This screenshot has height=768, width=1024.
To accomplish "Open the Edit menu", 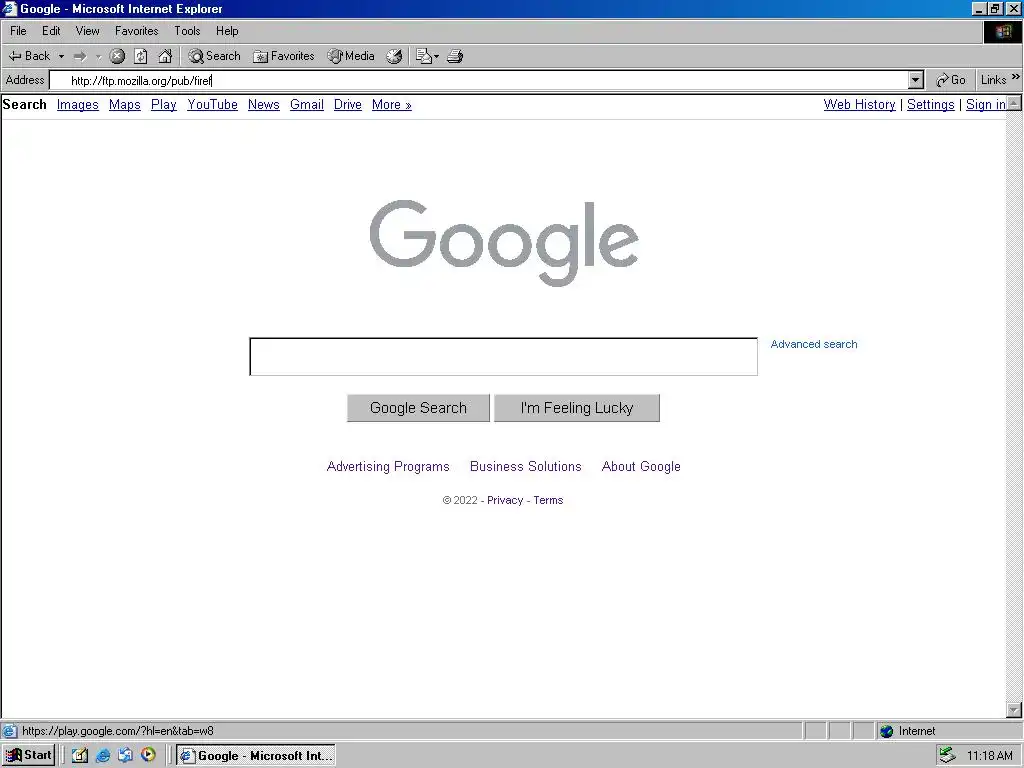I will [x=51, y=31].
